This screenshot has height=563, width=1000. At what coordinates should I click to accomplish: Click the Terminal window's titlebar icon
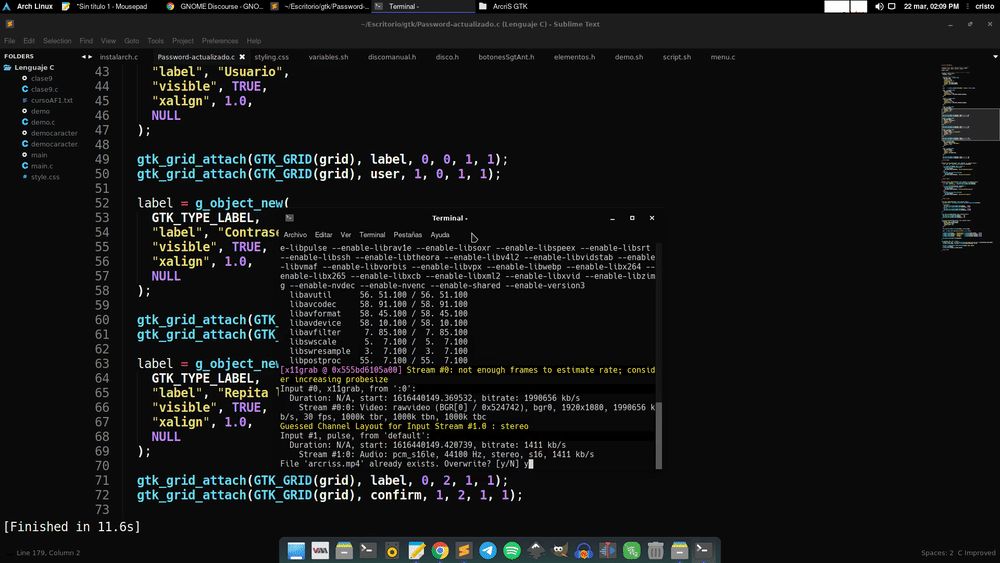(290, 218)
